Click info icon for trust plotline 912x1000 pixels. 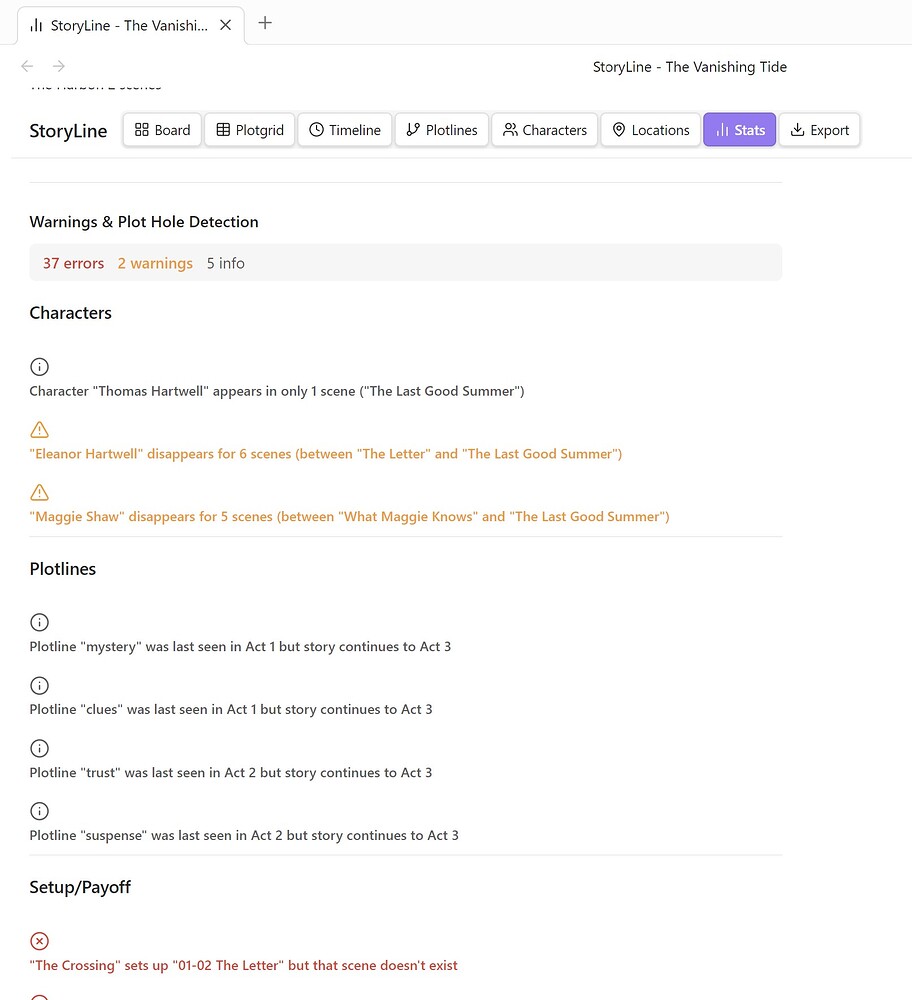coord(40,748)
